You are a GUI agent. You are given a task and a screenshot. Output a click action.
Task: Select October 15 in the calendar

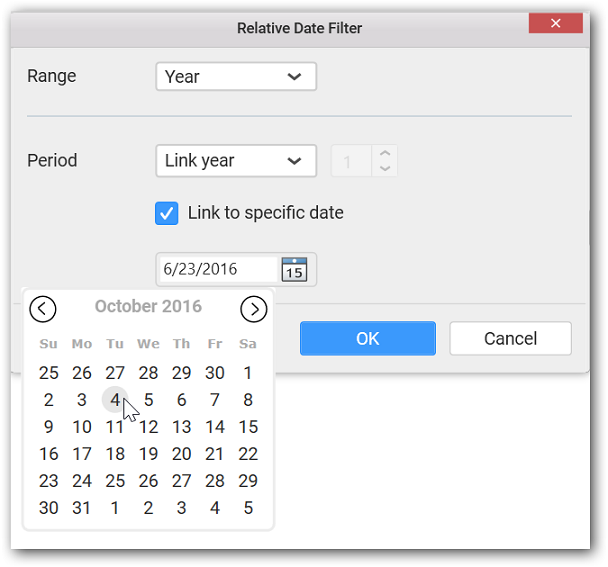tap(248, 427)
